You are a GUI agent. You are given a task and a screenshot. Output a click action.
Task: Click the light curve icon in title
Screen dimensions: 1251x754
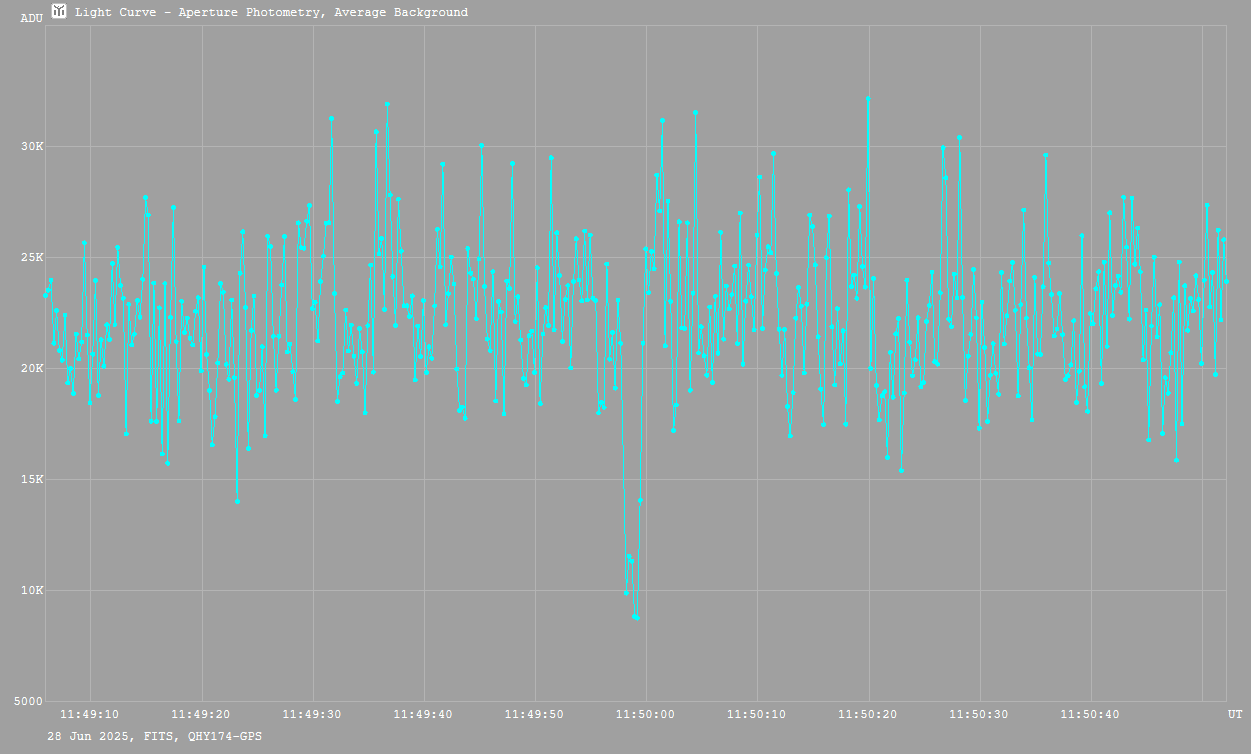[x=59, y=11]
